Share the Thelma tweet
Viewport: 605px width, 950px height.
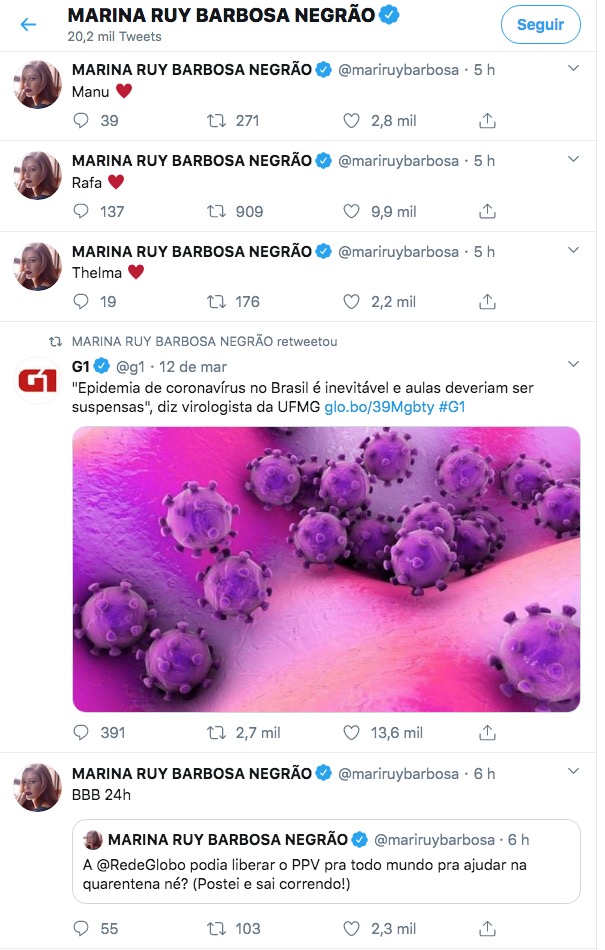coord(487,301)
